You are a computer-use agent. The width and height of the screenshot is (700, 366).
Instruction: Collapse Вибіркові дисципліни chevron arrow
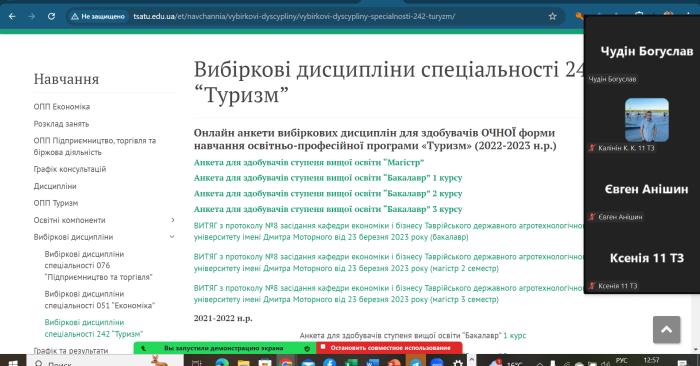pyautogui.click(x=172, y=237)
